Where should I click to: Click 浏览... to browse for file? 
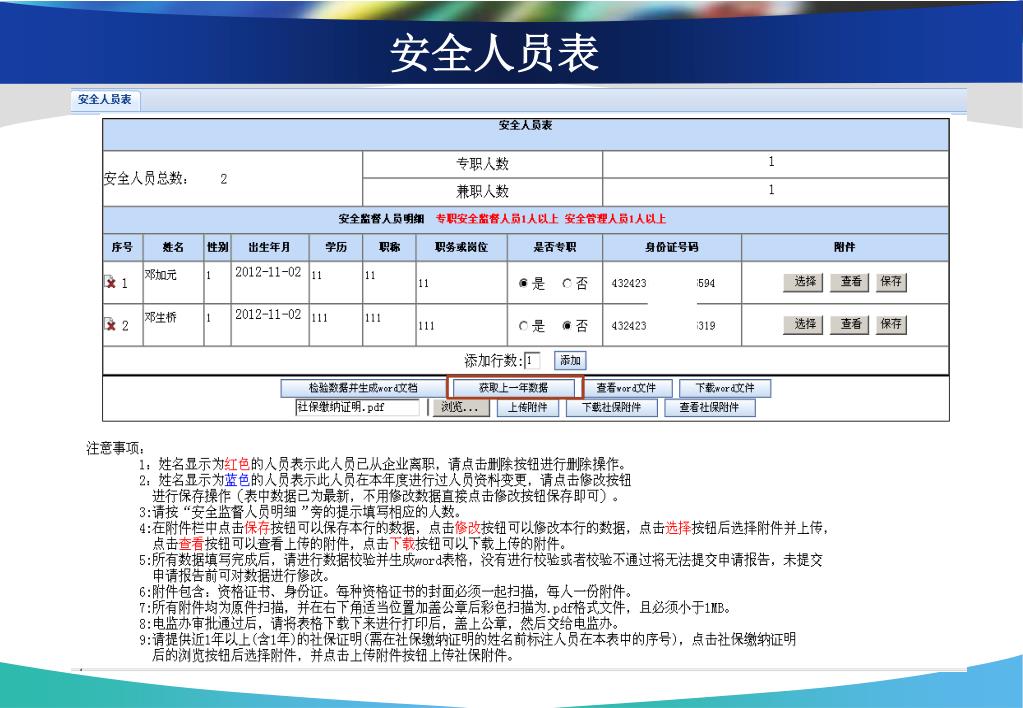click(460, 408)
